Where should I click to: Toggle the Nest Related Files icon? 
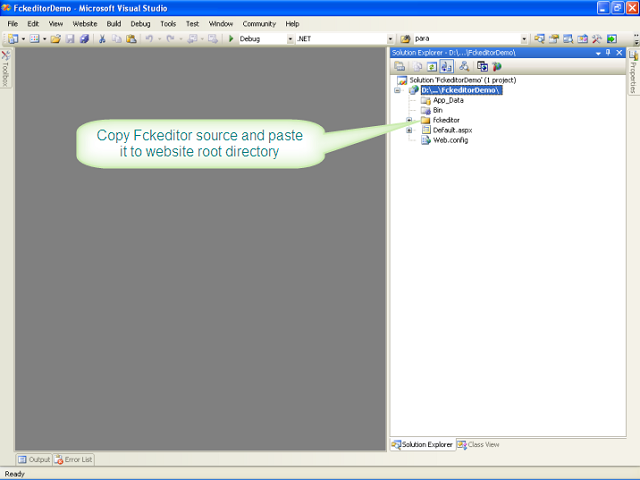coord(447,66)
